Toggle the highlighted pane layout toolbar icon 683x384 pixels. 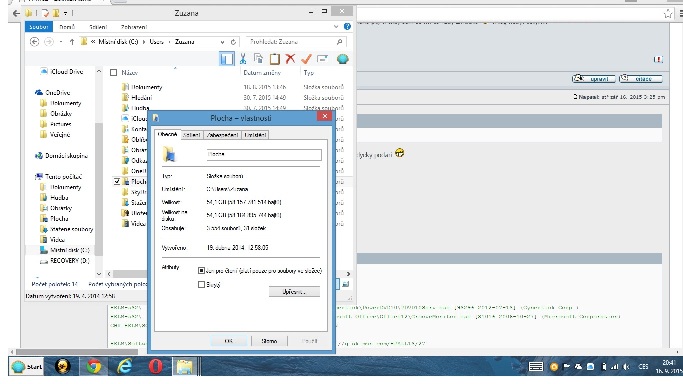[x=227, y=59]
